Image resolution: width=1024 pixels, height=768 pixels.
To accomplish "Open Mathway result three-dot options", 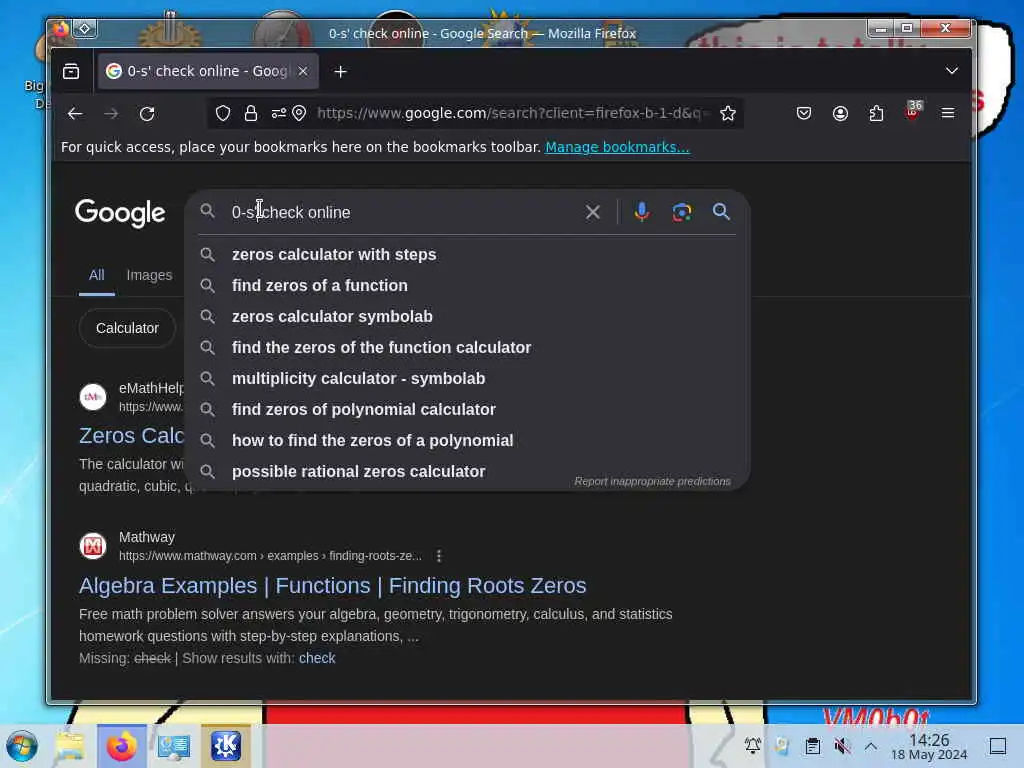I will (x=439, y=556).
